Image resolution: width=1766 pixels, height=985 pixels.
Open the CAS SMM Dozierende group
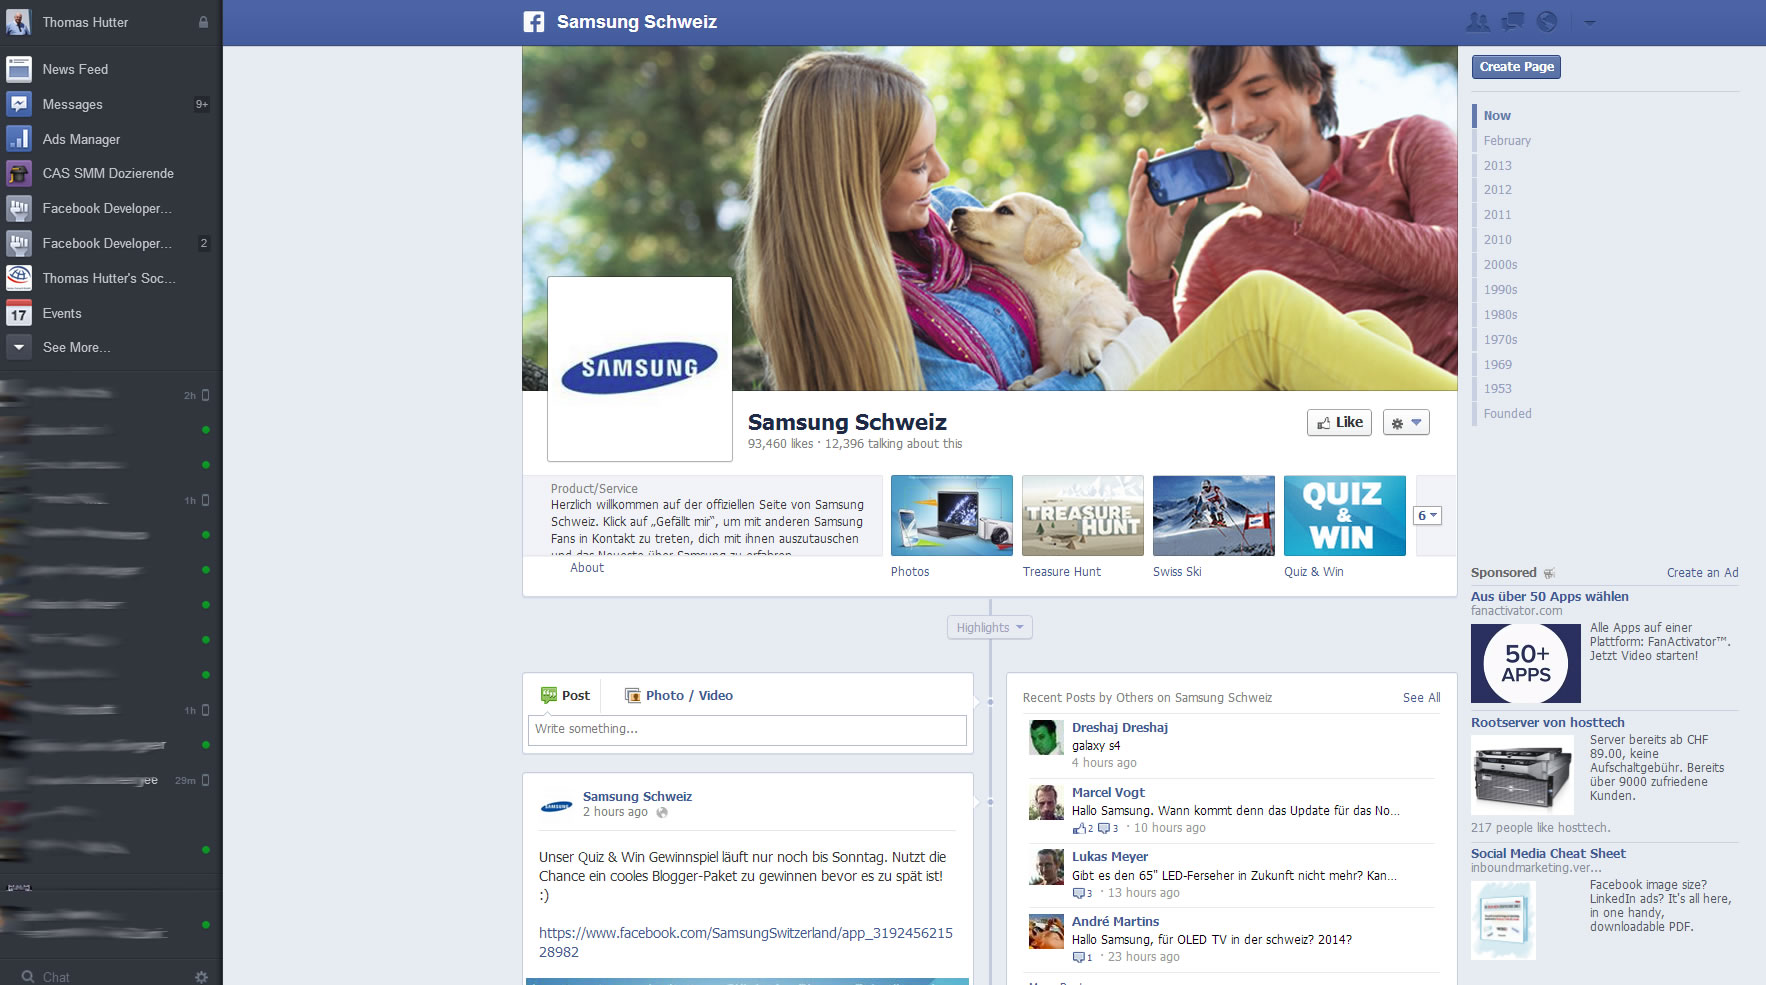pyautogui.click(x=110, y=173)
